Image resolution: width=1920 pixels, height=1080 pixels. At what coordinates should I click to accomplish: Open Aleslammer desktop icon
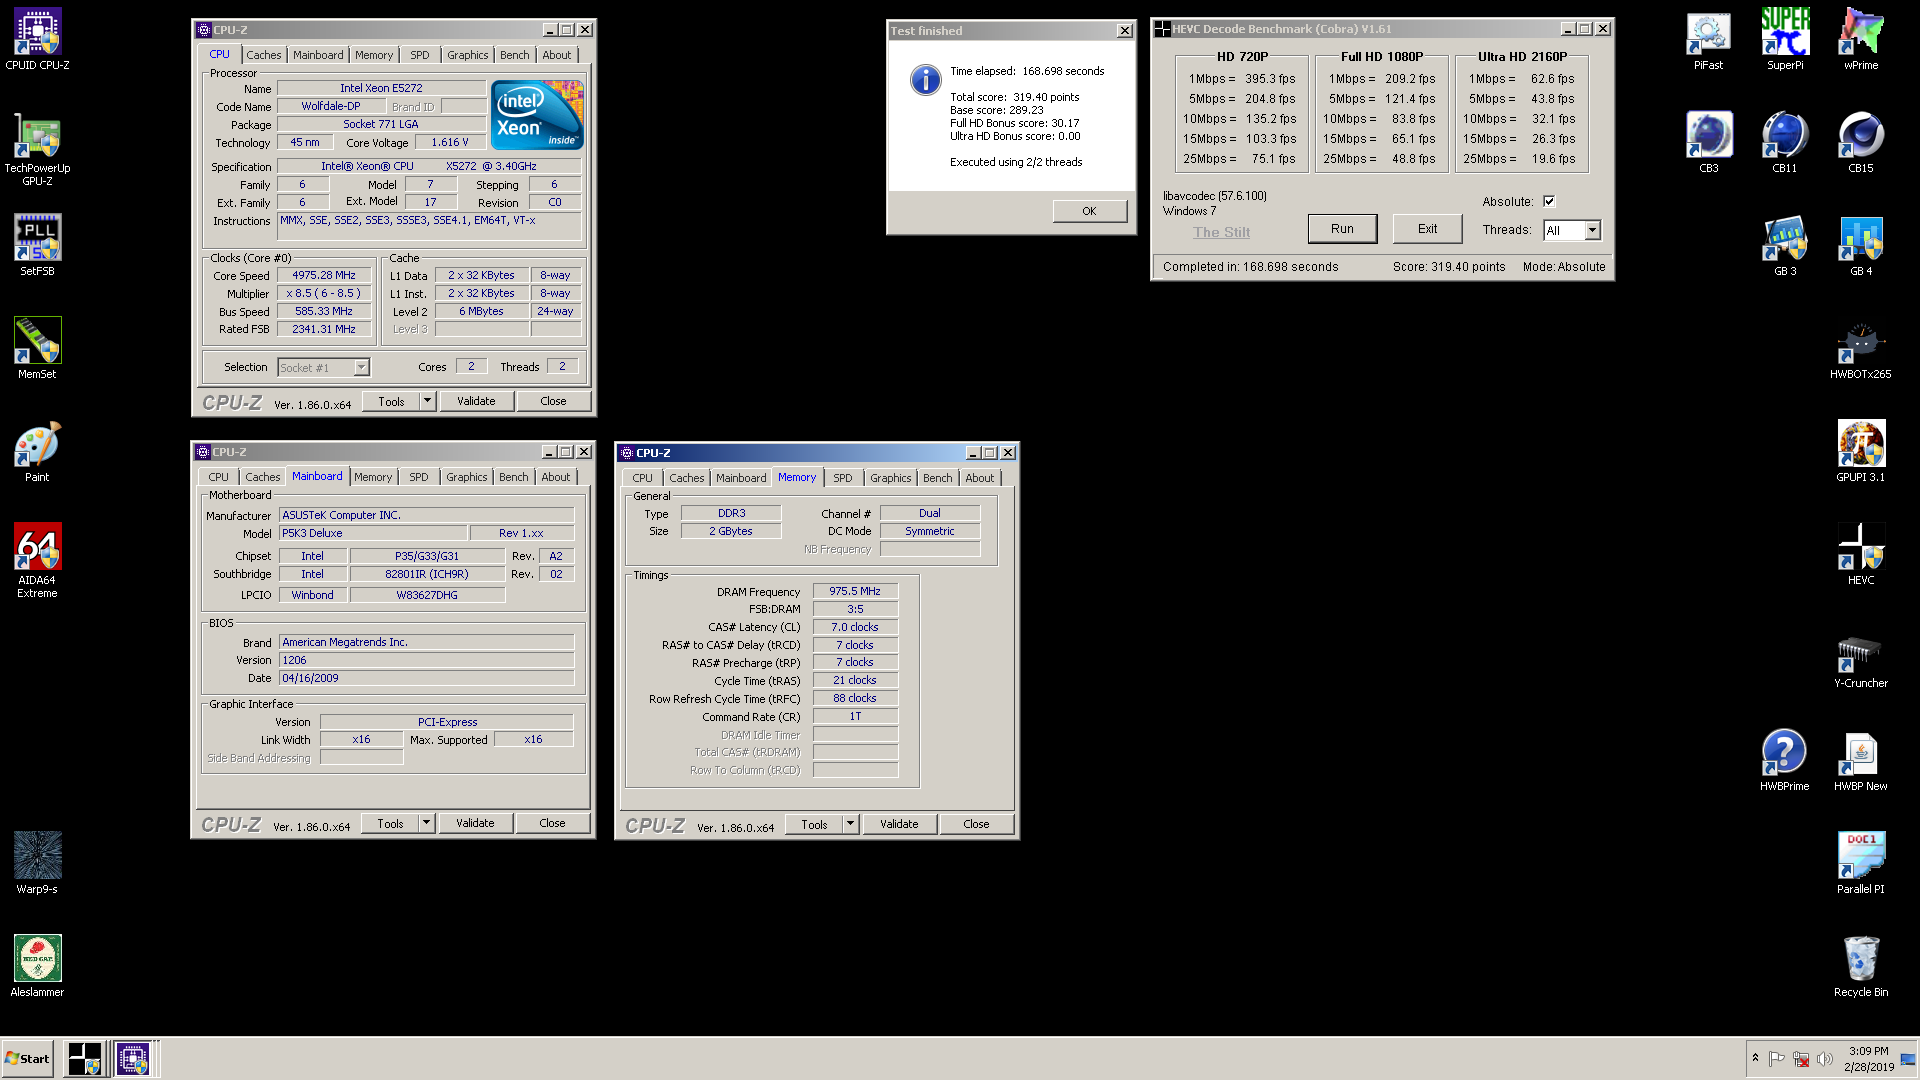pos(37,966)
